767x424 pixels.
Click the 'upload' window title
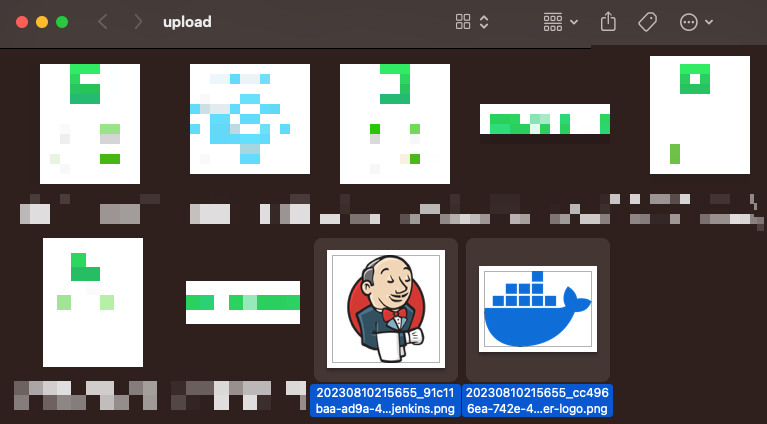click(187, 22)
